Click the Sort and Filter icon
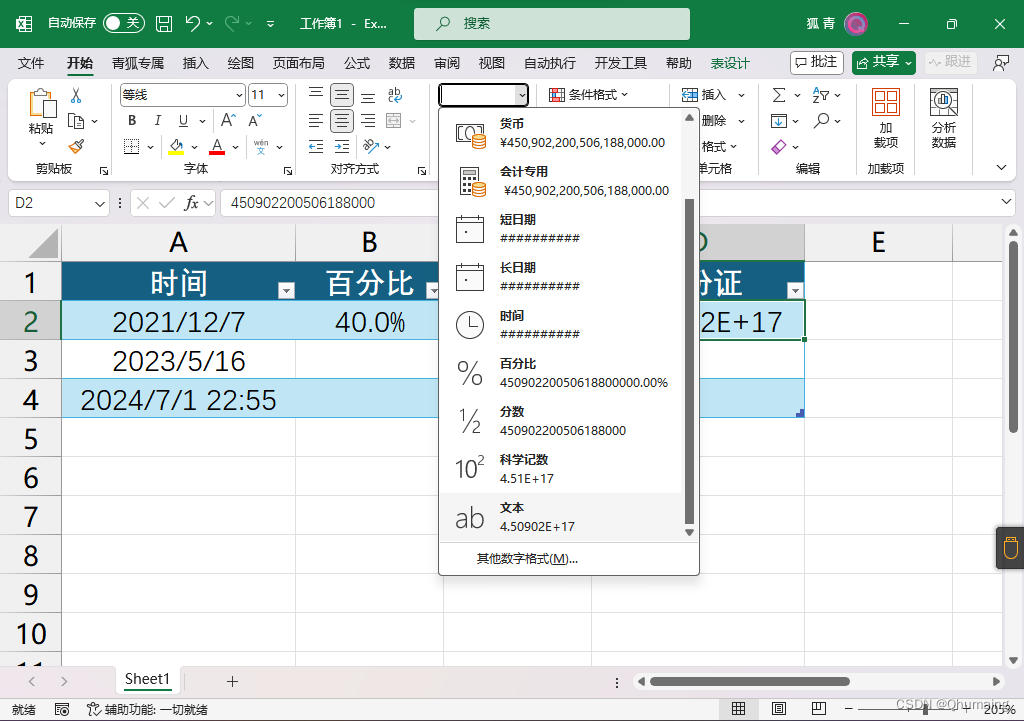The height and width of the screenshot is (721, 1024). tap(820, 95)
